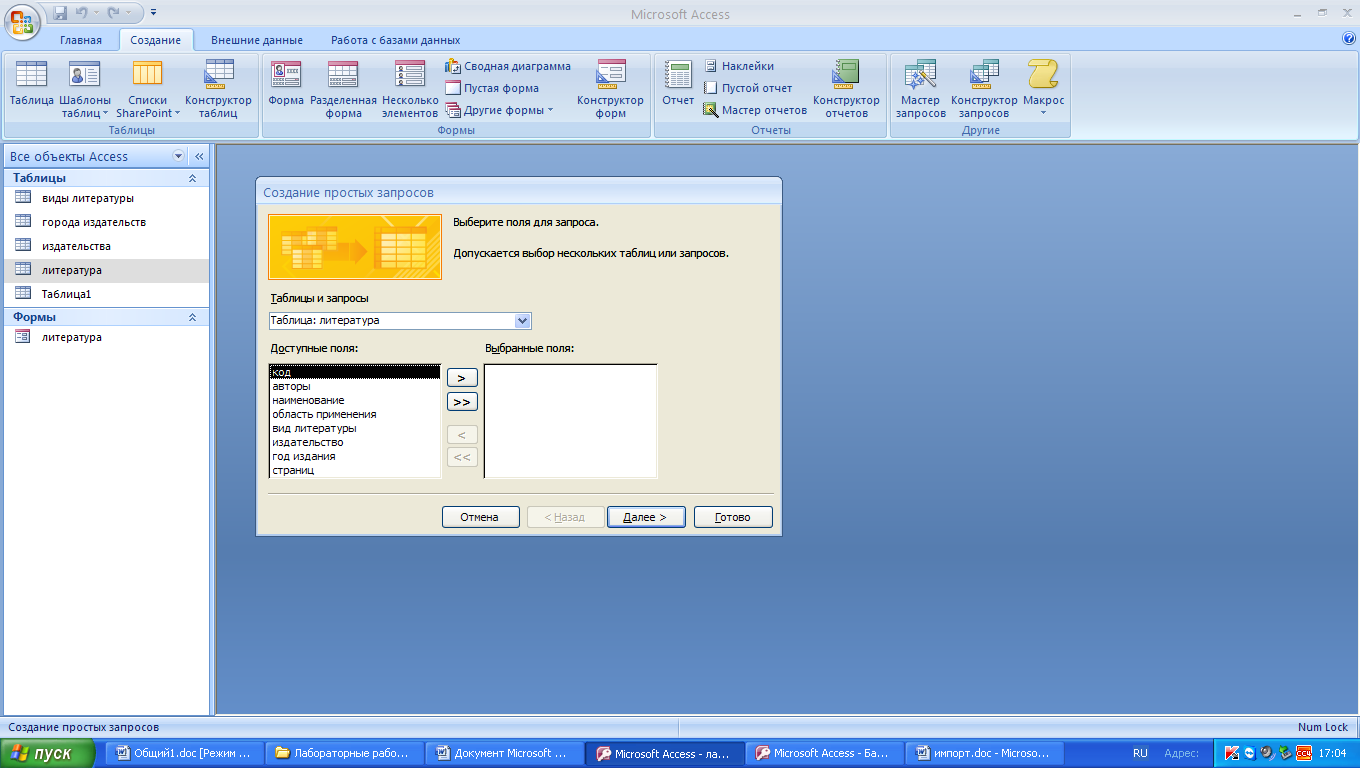
Task: Select field наименование
Action: (x=355, y=400)
